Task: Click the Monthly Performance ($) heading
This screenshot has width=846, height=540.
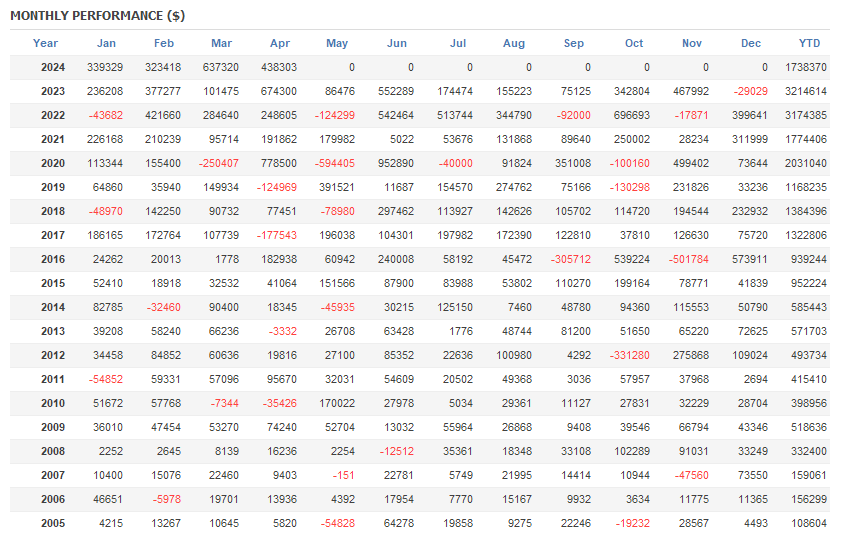Action: tap(97, 16)
